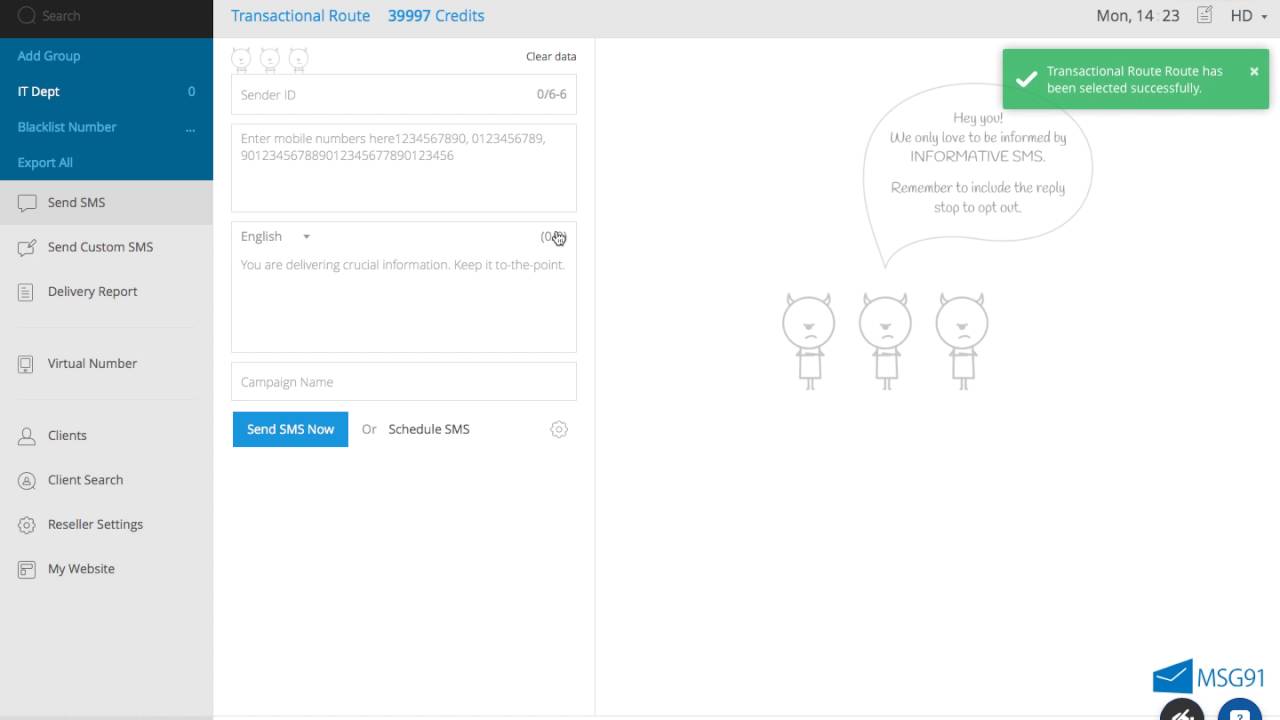1280x720 pixels.
Task: Focus the Campaign Name field
Action: click(404, 382)
